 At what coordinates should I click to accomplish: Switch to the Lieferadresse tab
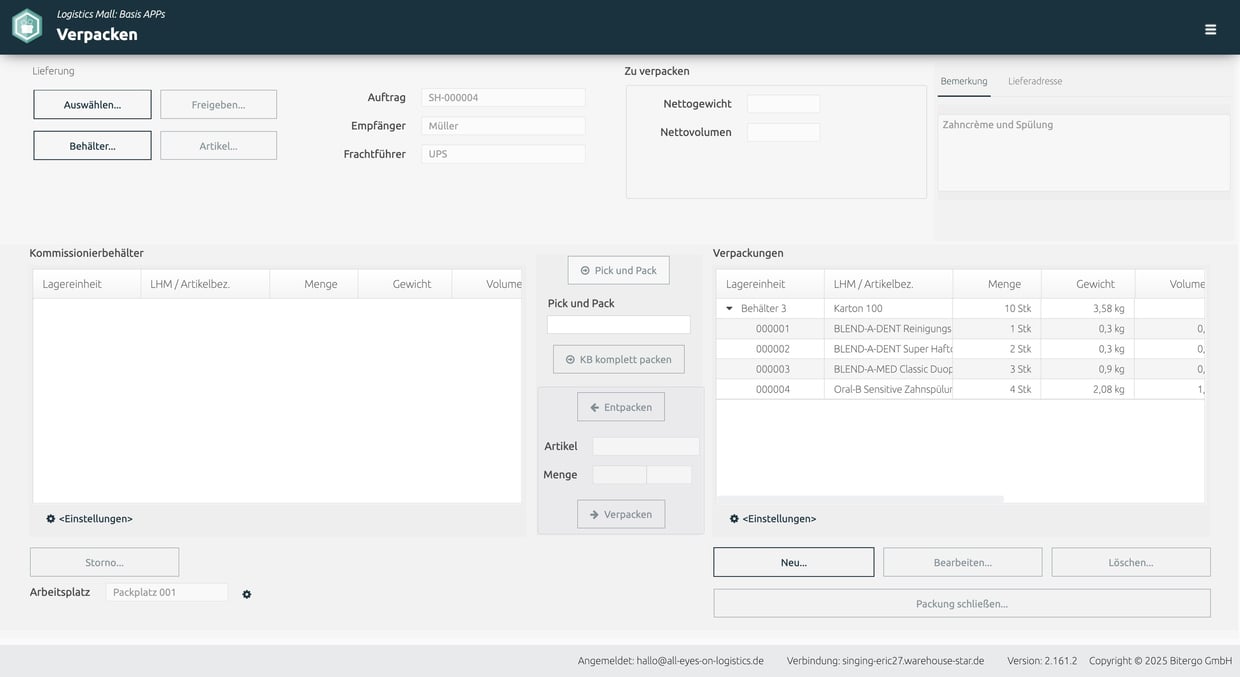(1035, 81)
